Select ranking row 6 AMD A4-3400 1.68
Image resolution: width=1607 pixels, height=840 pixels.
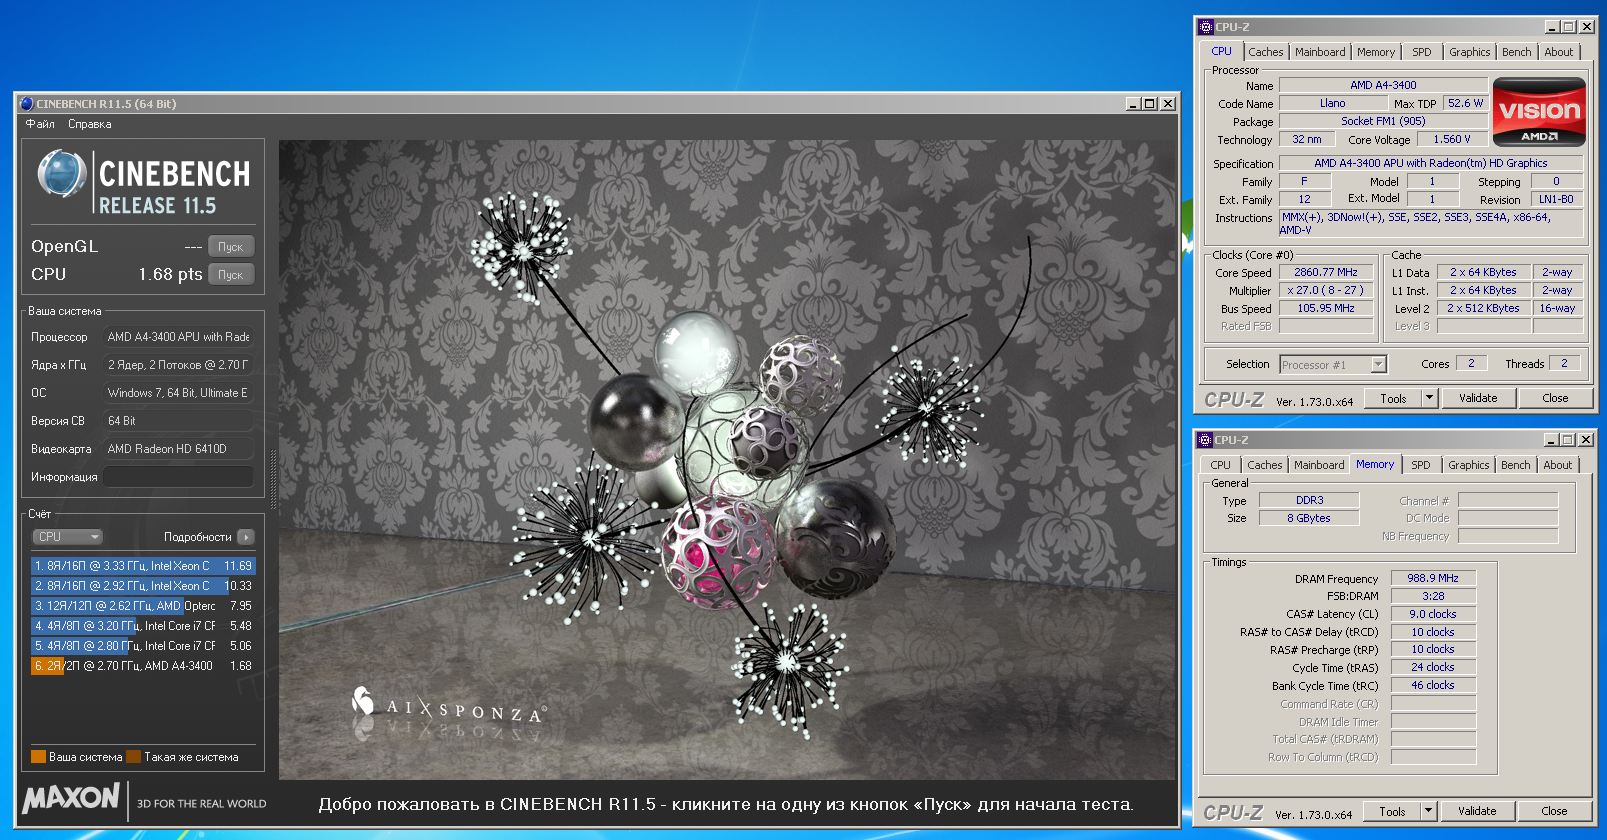pos(143,666)
